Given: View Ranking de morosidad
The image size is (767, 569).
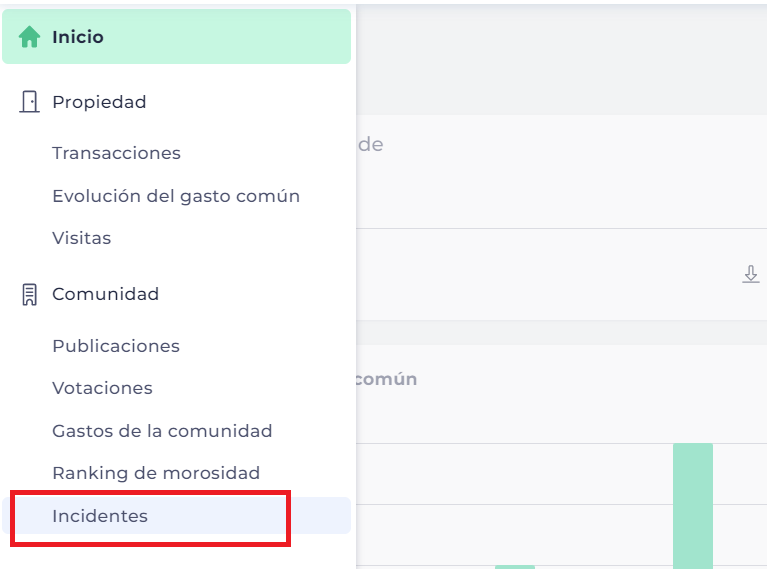Looking at the screenshot, I should coord(156,473).
